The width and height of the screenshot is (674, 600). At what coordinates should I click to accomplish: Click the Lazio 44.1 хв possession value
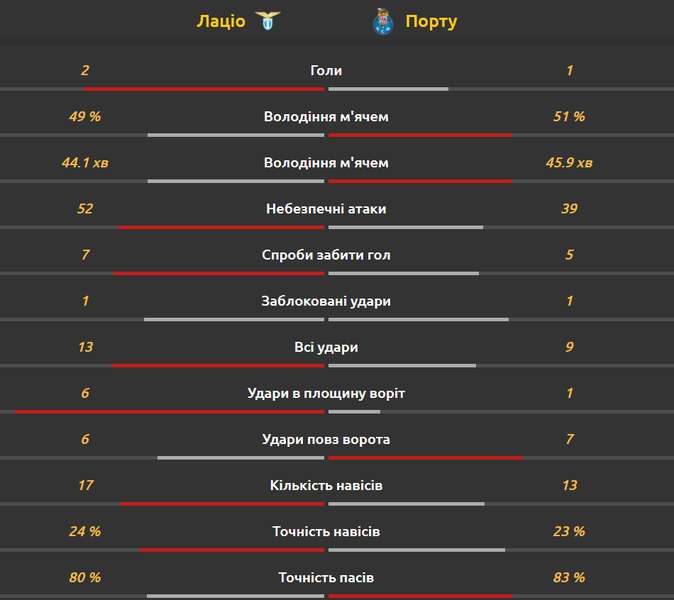(x=85, y=163)
